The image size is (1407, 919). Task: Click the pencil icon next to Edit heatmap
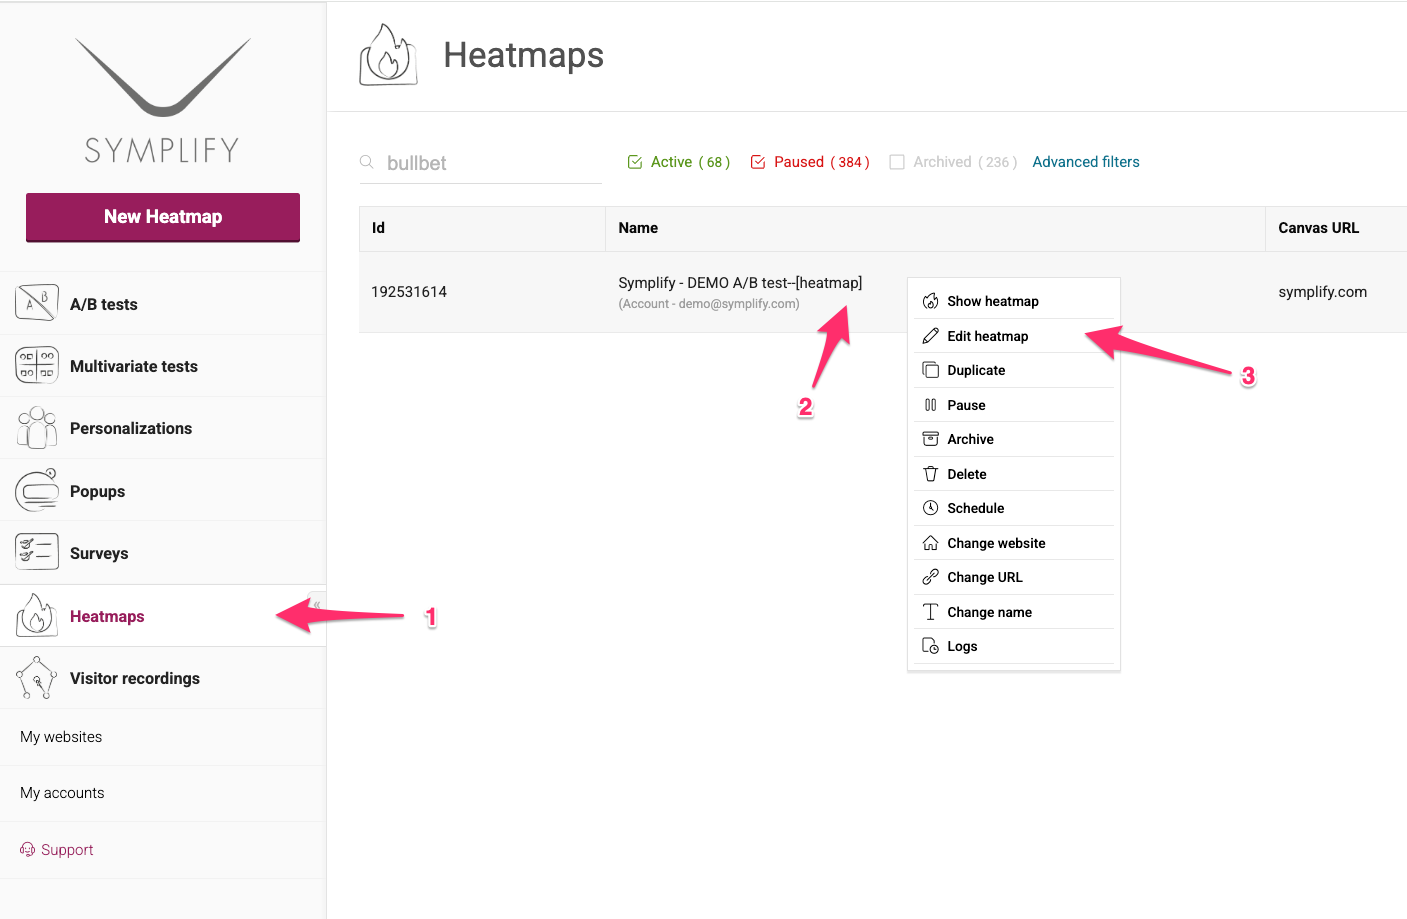[930, 336]
